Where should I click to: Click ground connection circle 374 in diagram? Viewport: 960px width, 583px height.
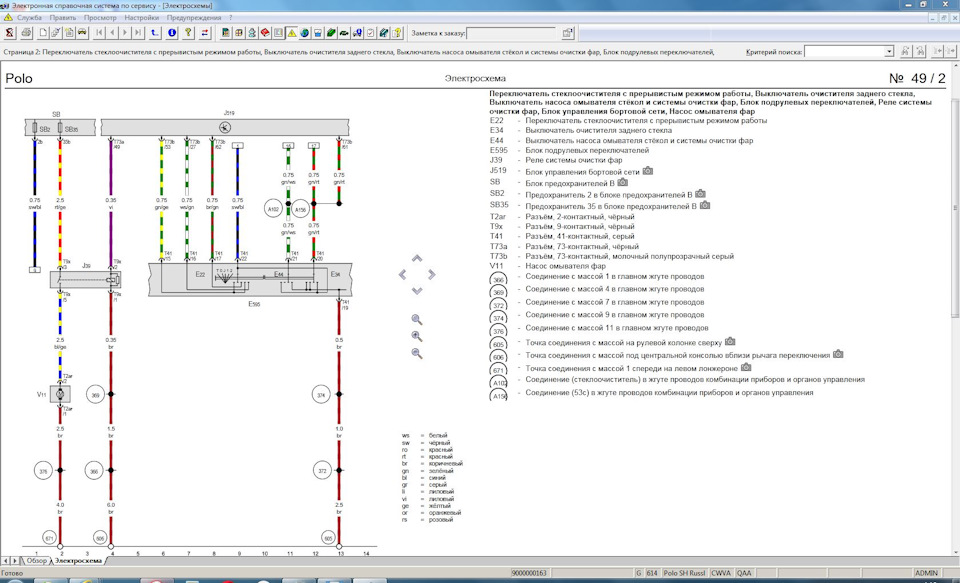[x=321, y=395]
